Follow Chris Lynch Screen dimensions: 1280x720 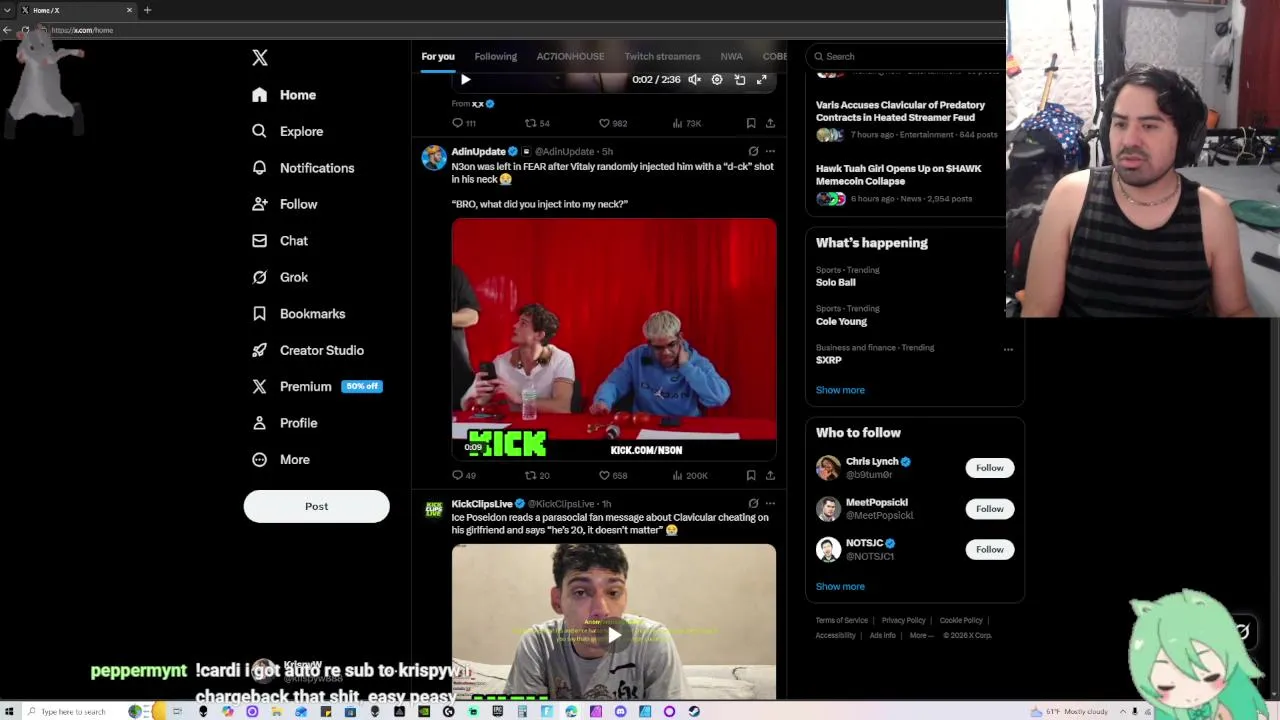[x=989, y=468]
